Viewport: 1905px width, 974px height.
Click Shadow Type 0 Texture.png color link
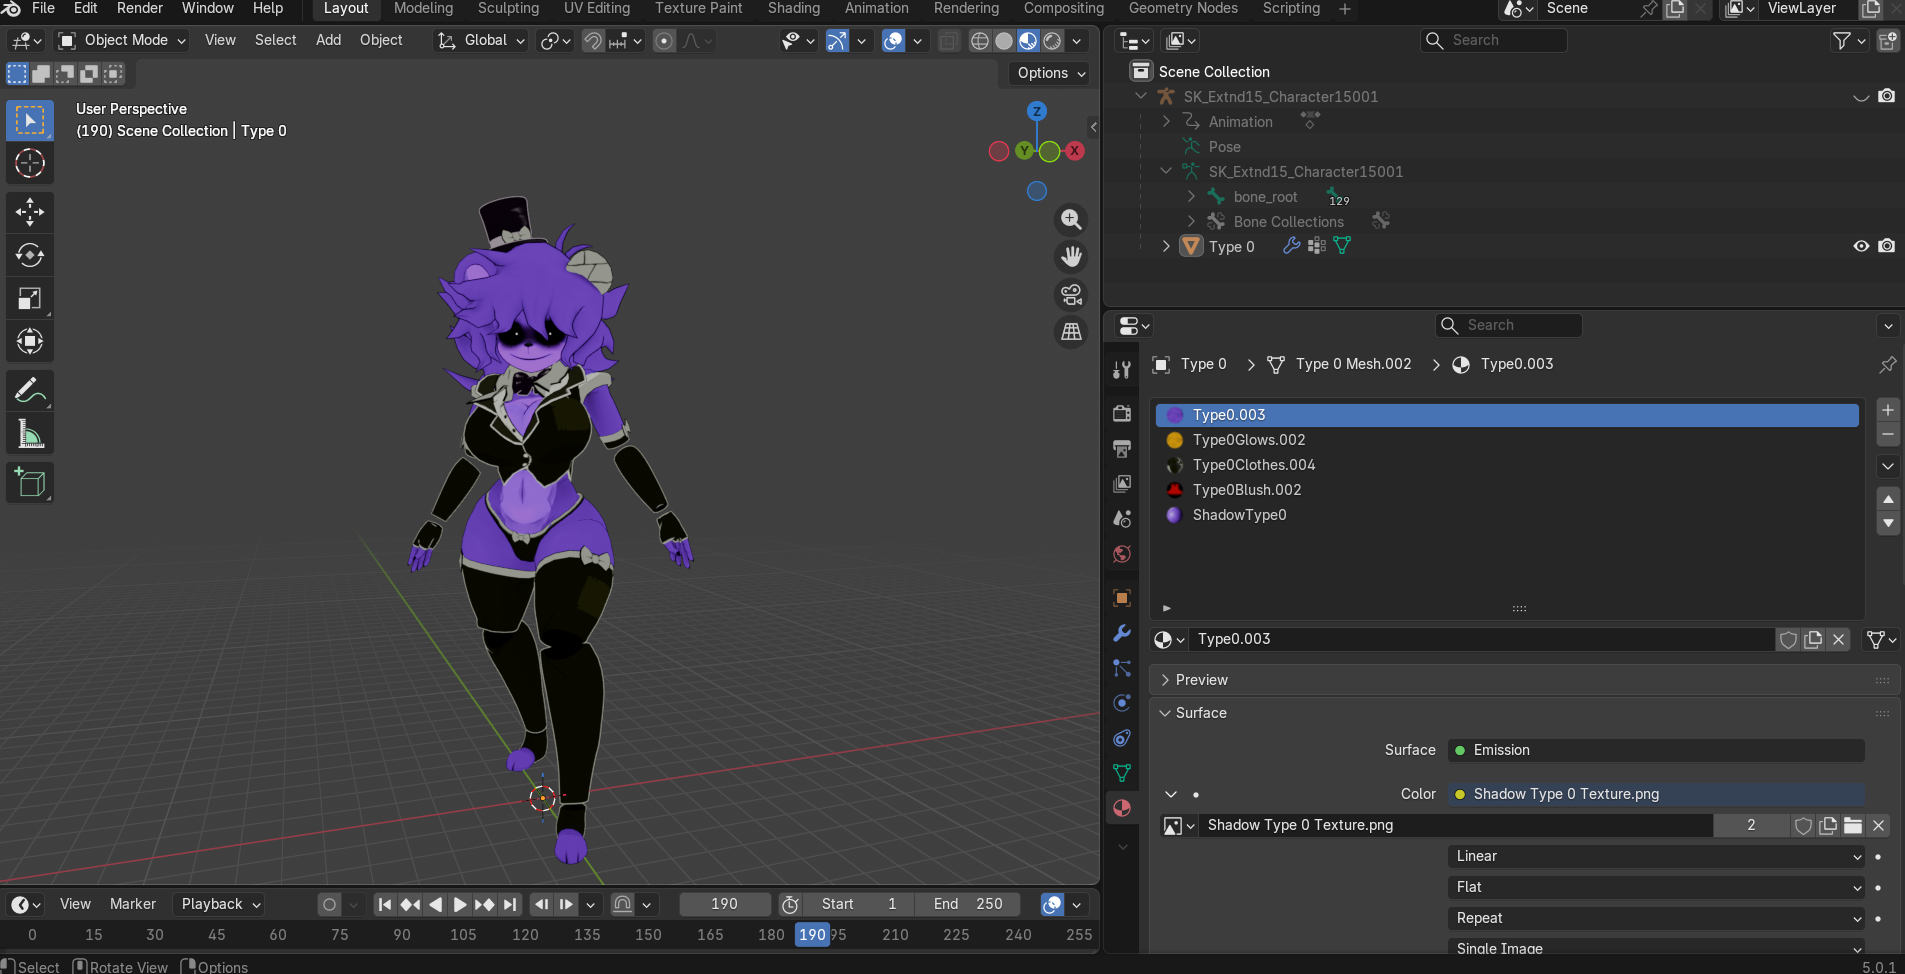(1656, 794)
